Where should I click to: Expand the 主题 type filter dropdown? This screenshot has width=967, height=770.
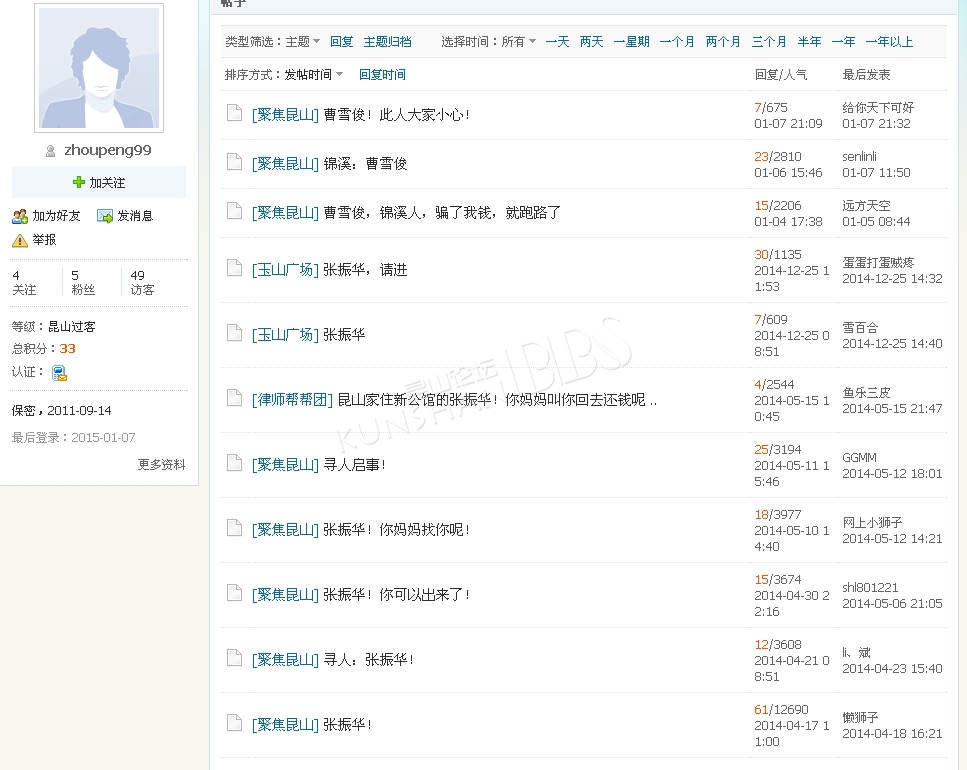click(x=303, y=42)
